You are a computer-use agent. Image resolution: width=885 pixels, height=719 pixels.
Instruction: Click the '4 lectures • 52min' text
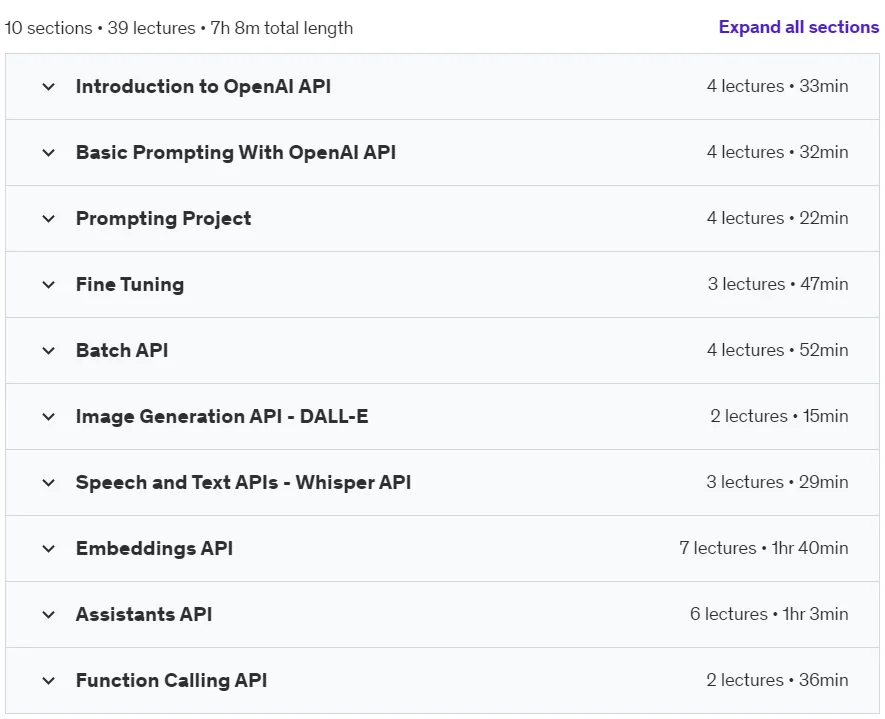click(777, 350)
